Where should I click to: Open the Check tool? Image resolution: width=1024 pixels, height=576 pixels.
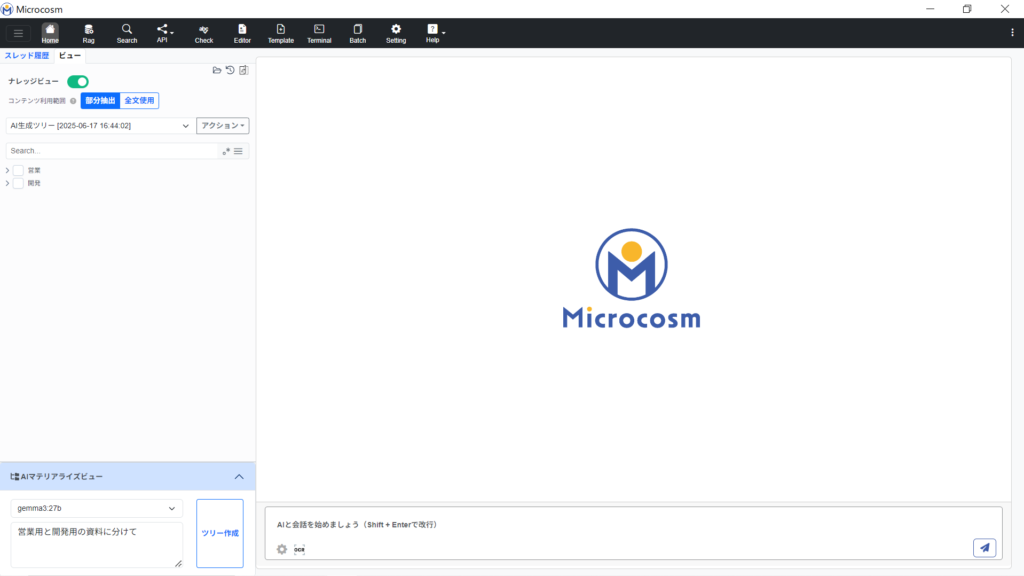(204, 33)
